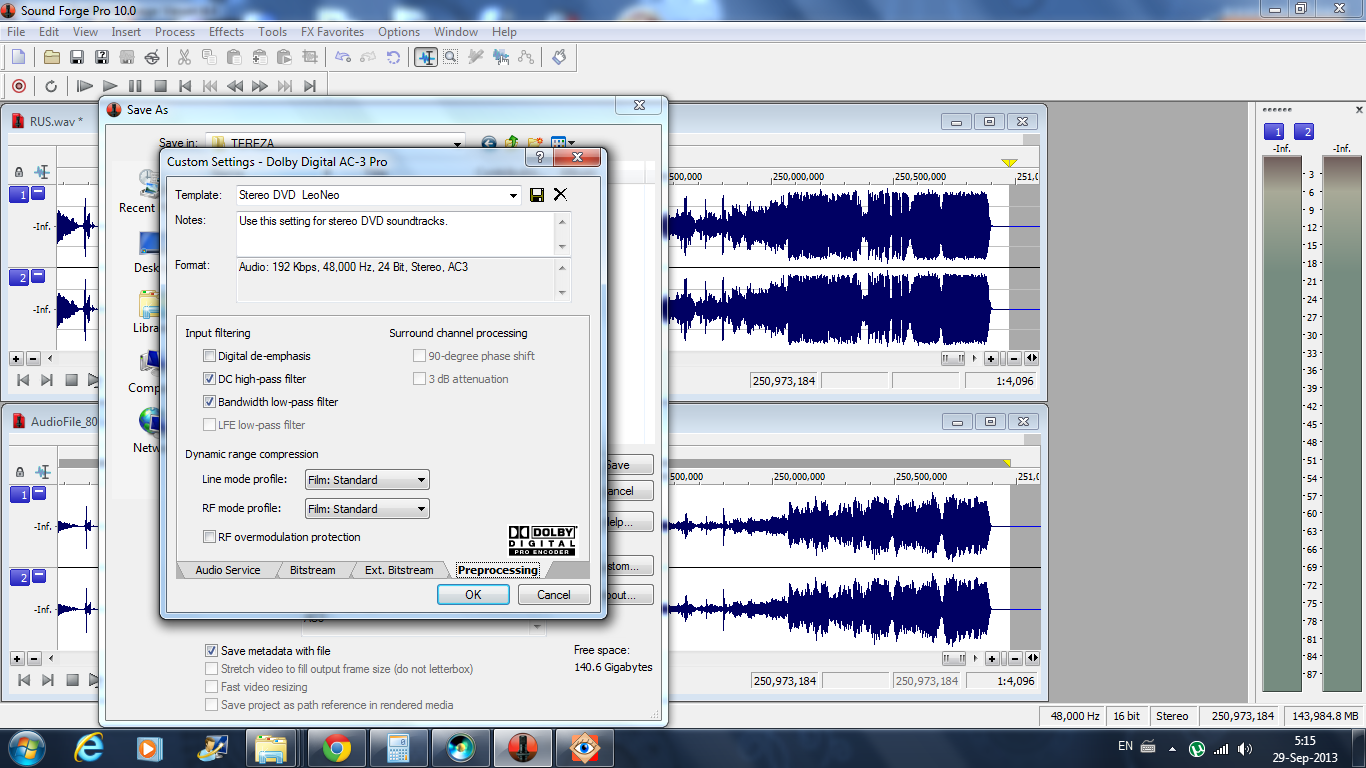Click the Undo arrow toolbar icon

pos(343,57)
